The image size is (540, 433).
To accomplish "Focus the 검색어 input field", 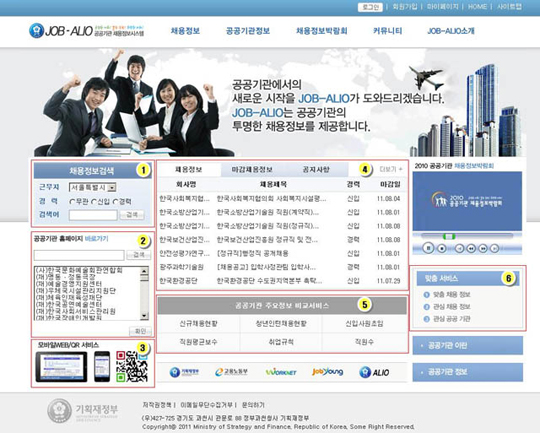I will (x=93, y=215).
